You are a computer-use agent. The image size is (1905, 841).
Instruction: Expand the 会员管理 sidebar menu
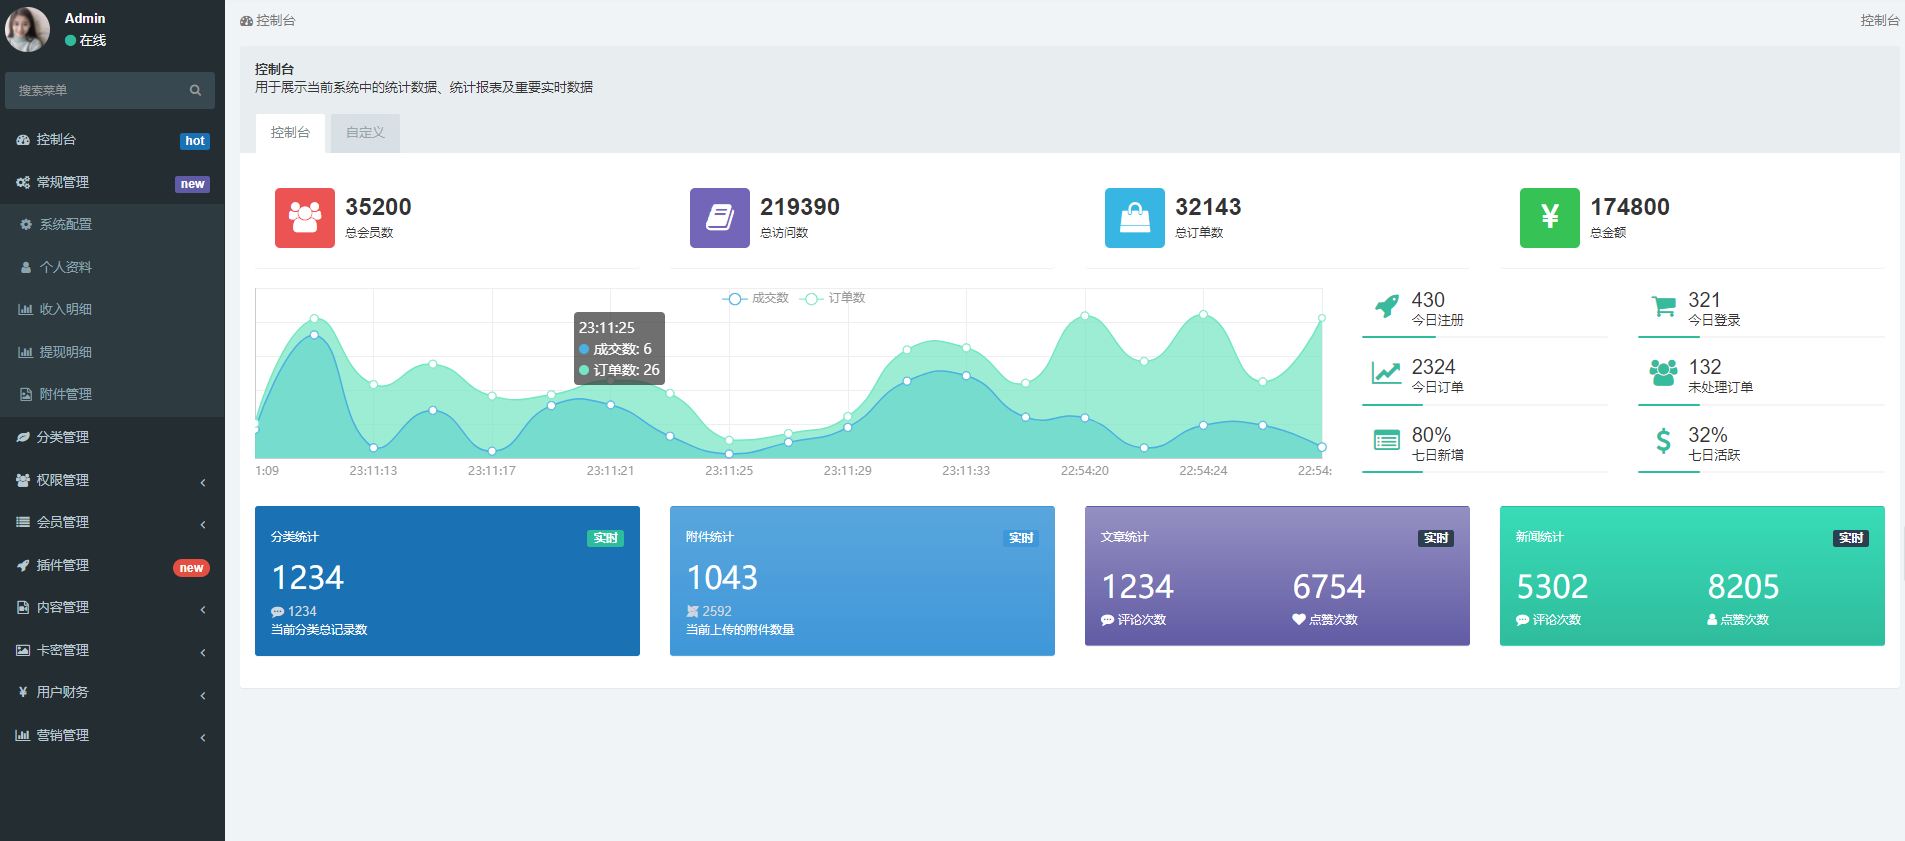point(110,522)
